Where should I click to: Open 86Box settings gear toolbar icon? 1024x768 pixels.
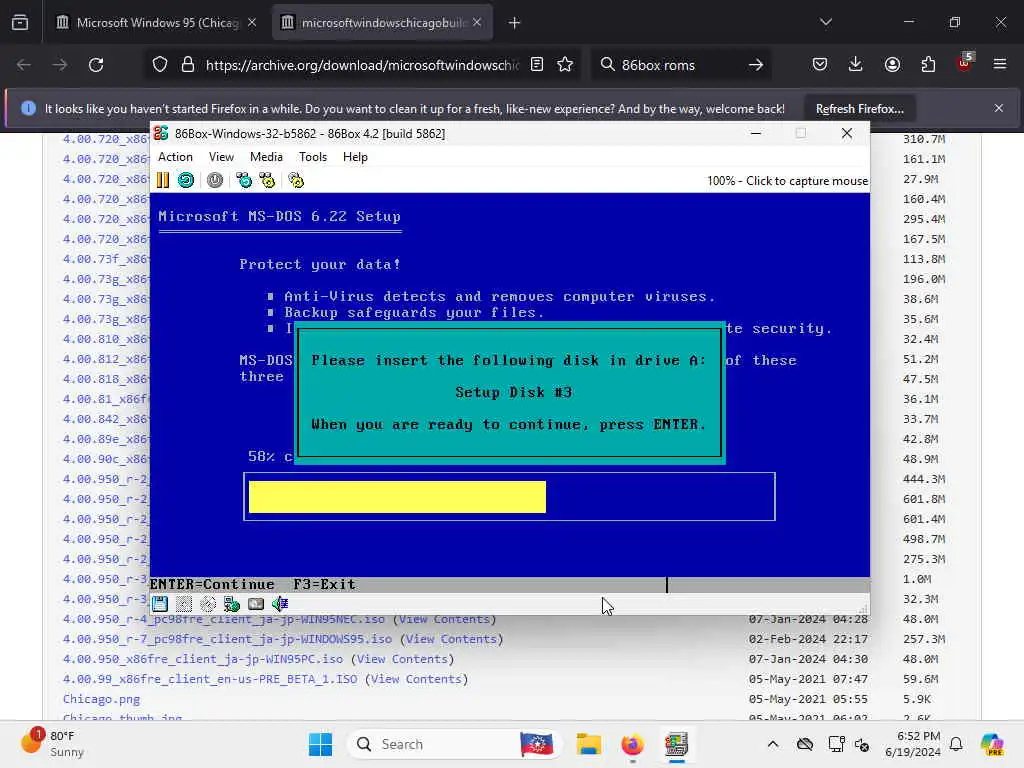296,180
